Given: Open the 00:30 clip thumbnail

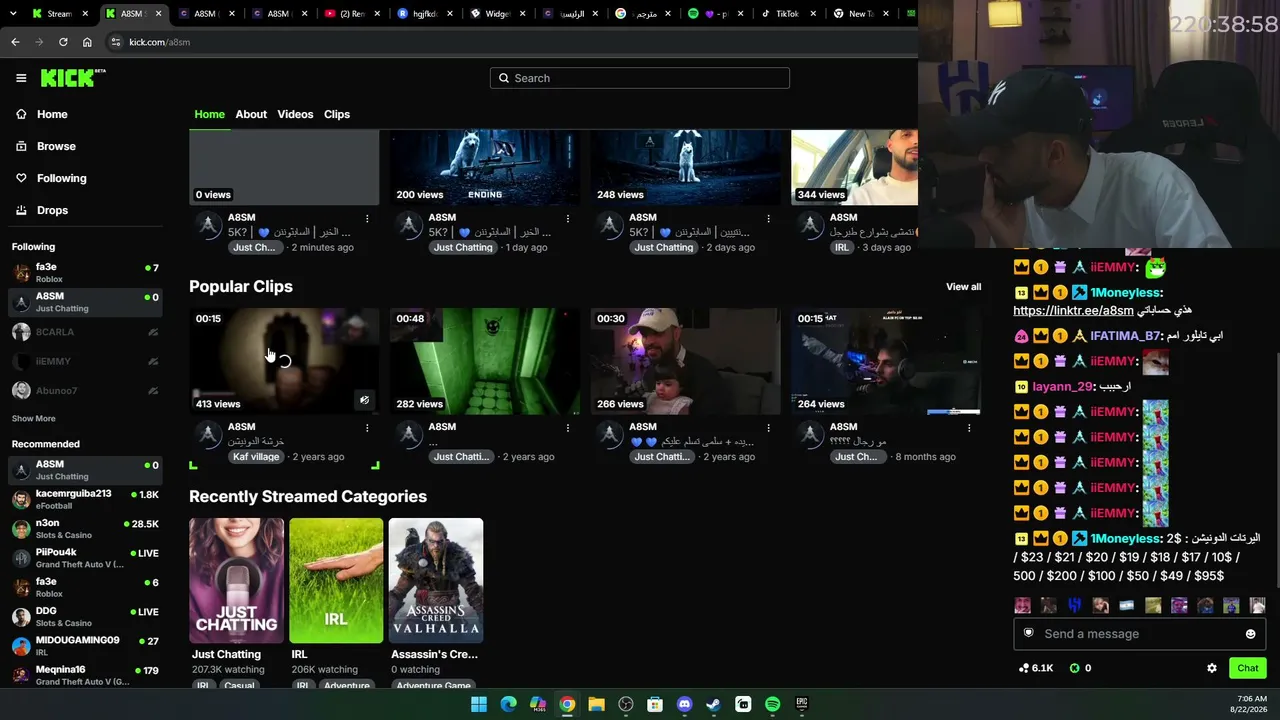Looking at the screenshot, I should tap(686, 361).
